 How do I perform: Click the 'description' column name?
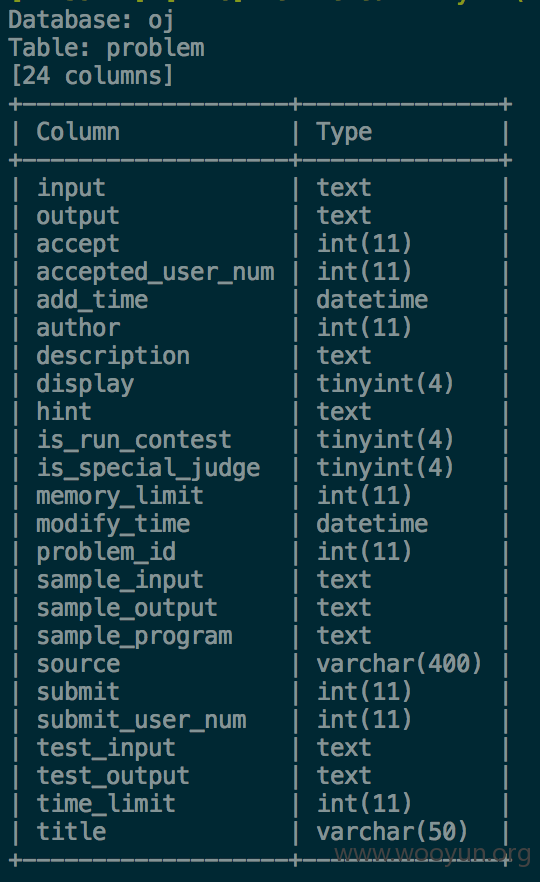point(113,357)
